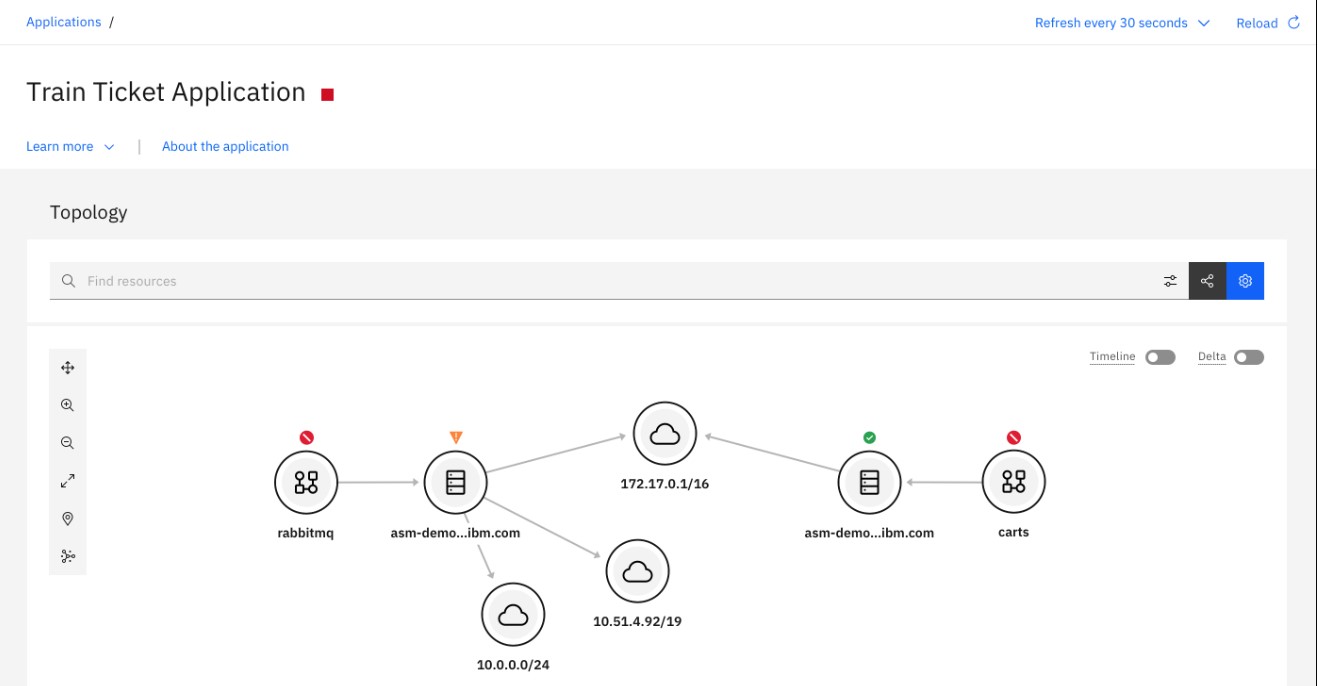Open the blue settings gear button
Screen dimensions: 1318x686
(1245, 281)
